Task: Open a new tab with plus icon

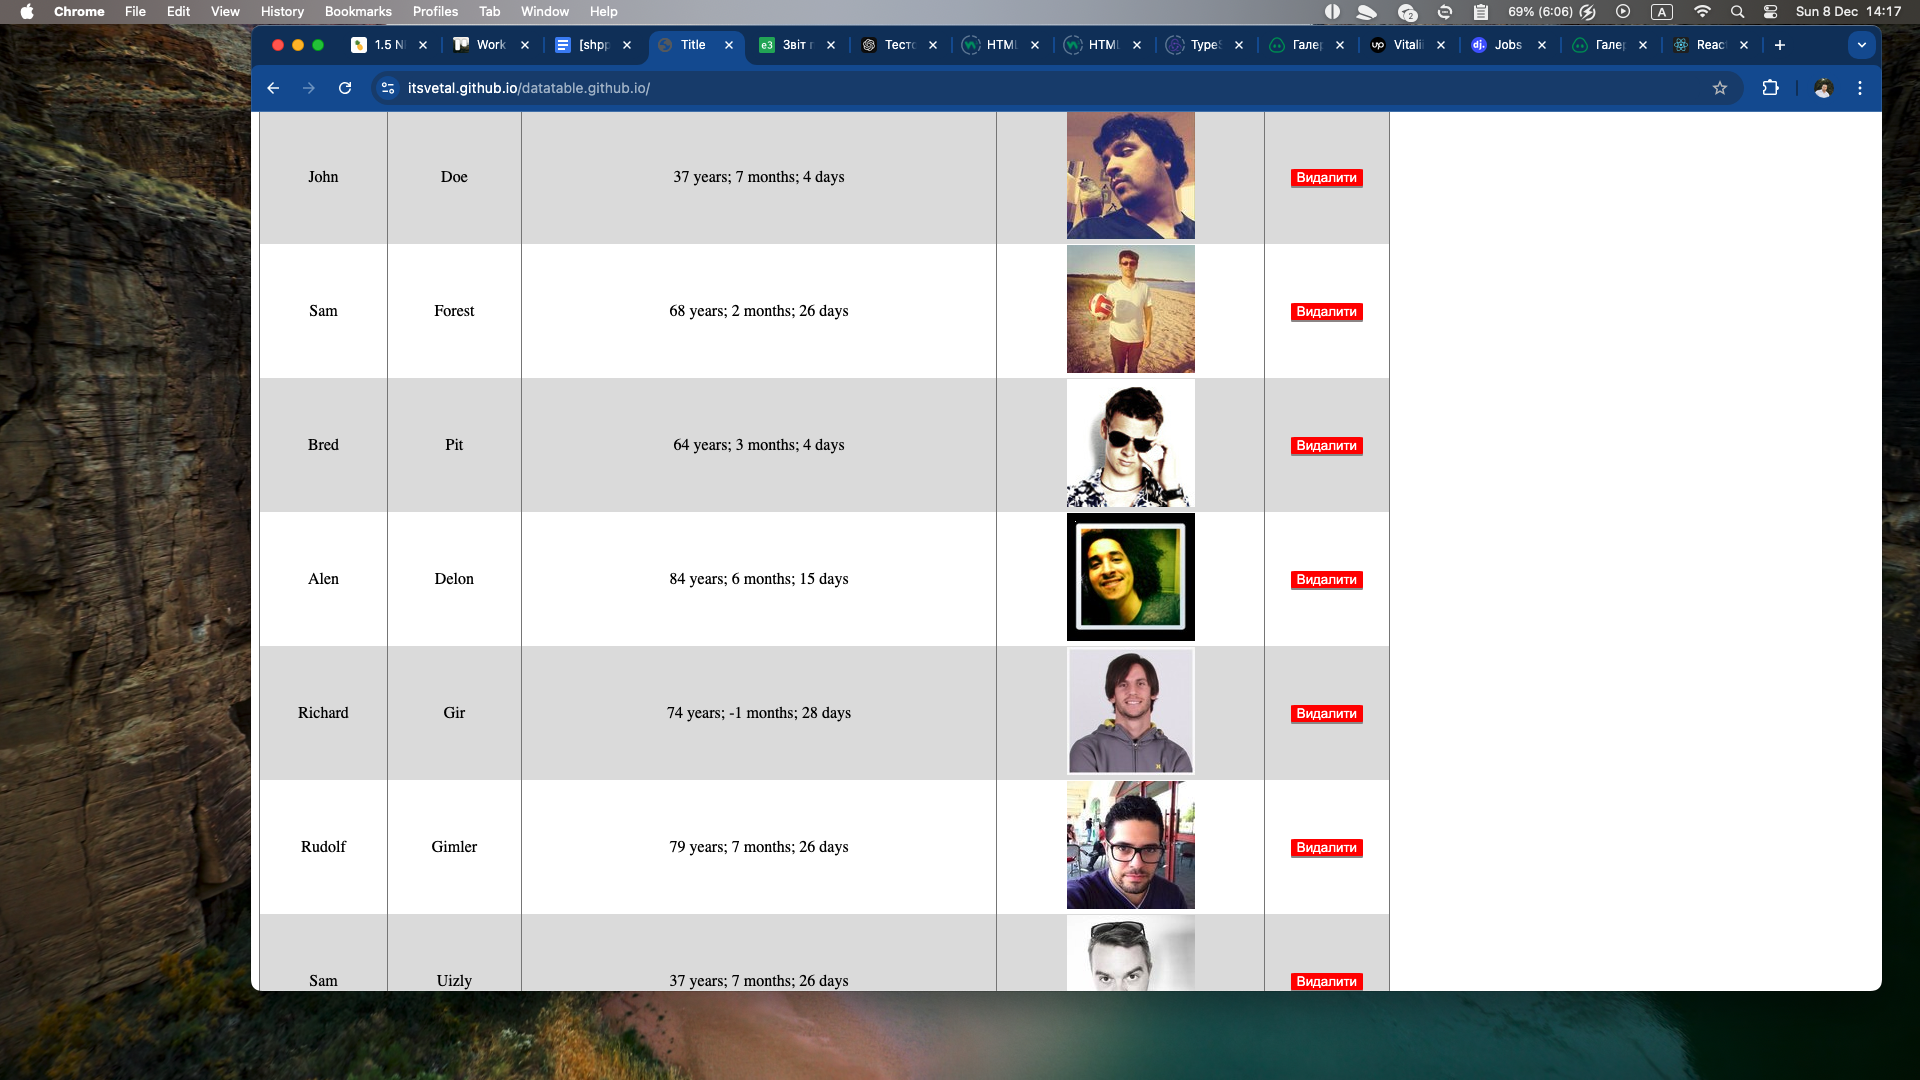Action: click(x=1780, y=45)
